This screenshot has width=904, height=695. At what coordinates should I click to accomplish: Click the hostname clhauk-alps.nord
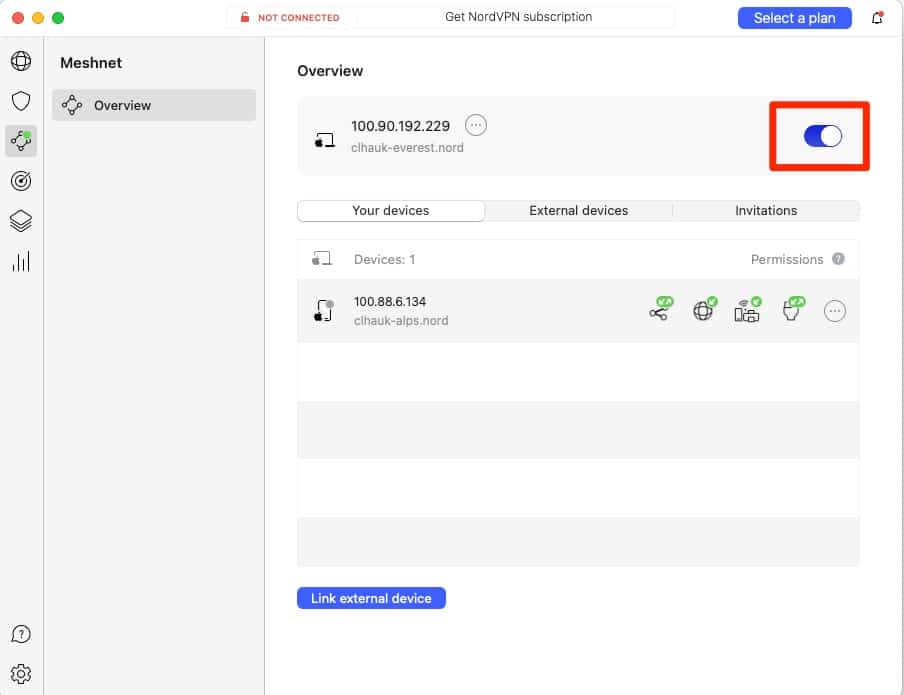pos(401,321)
